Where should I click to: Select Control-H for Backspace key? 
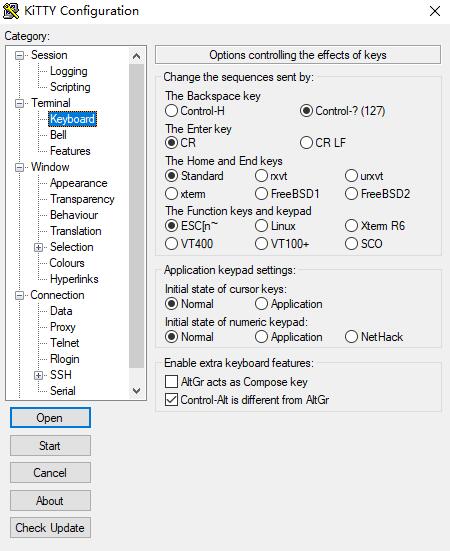click(171, 111)
